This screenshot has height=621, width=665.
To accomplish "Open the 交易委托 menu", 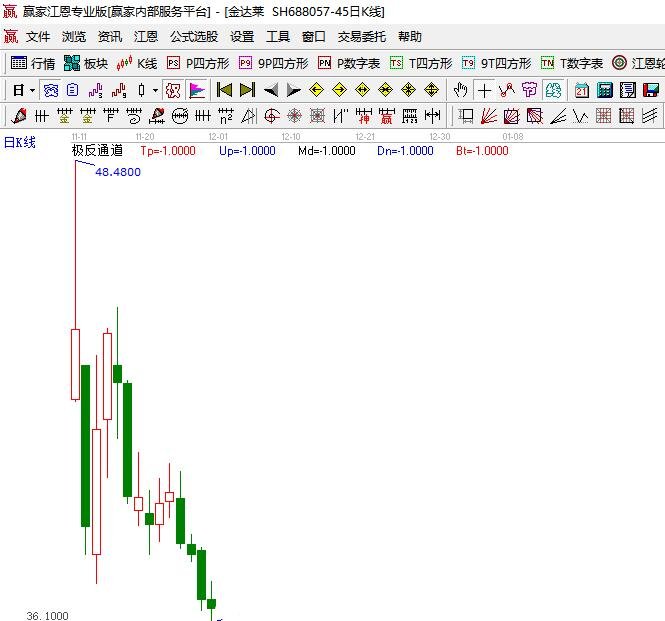I will [x=362, y=36].
